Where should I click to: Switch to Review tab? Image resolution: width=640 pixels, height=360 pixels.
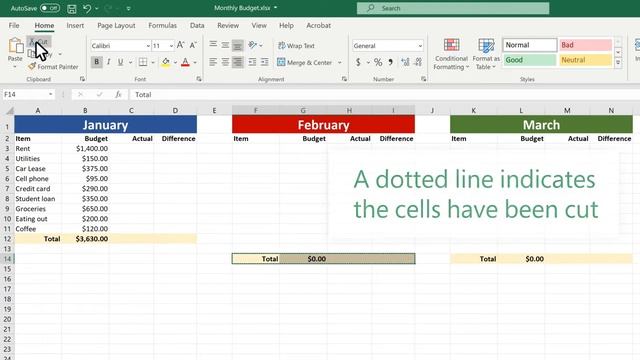228,25
